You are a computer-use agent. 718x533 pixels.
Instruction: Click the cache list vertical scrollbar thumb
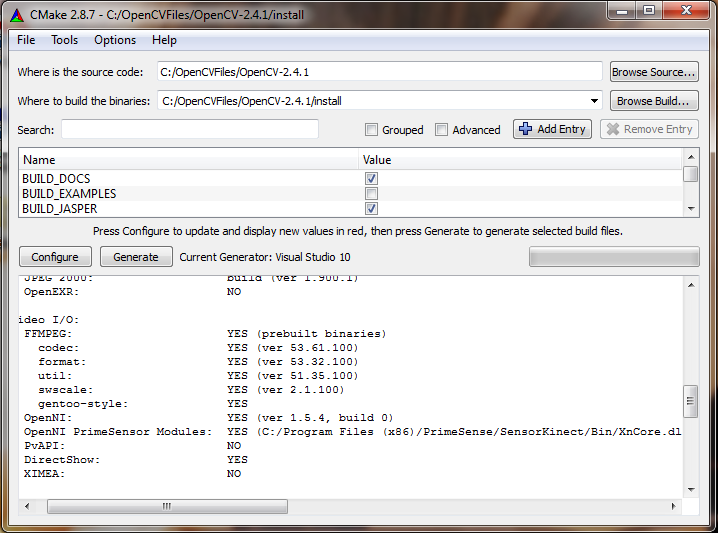(x=691, y=174)
